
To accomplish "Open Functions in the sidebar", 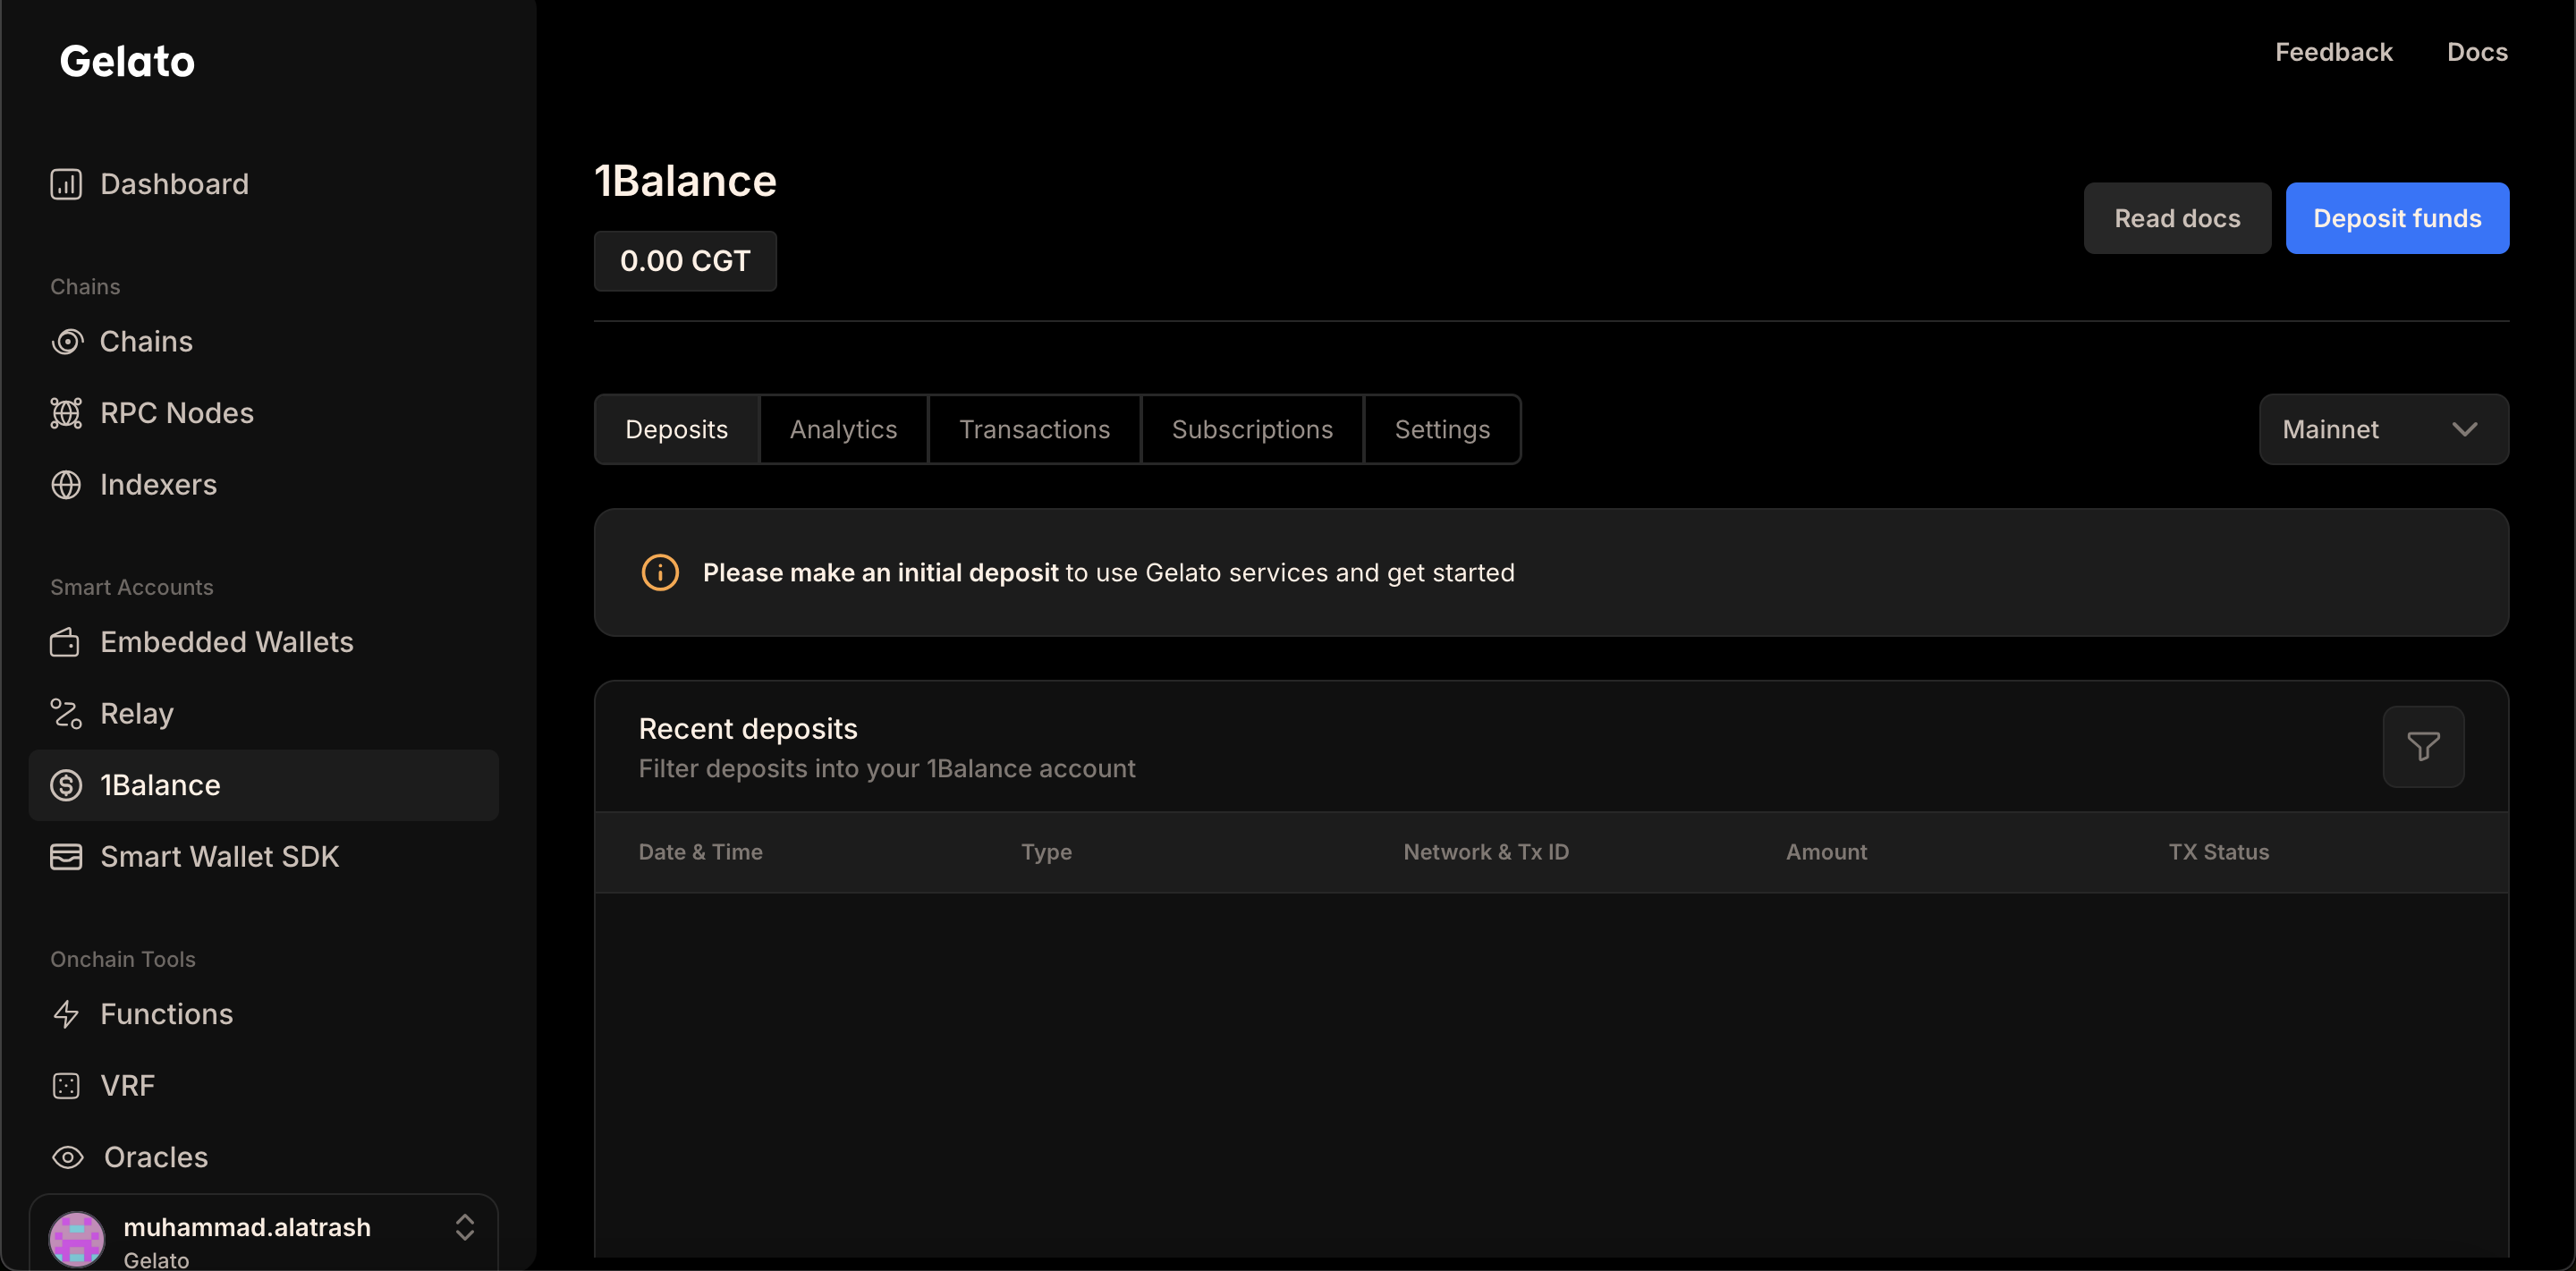I will pyautogui.click(x=264, y=1014).
